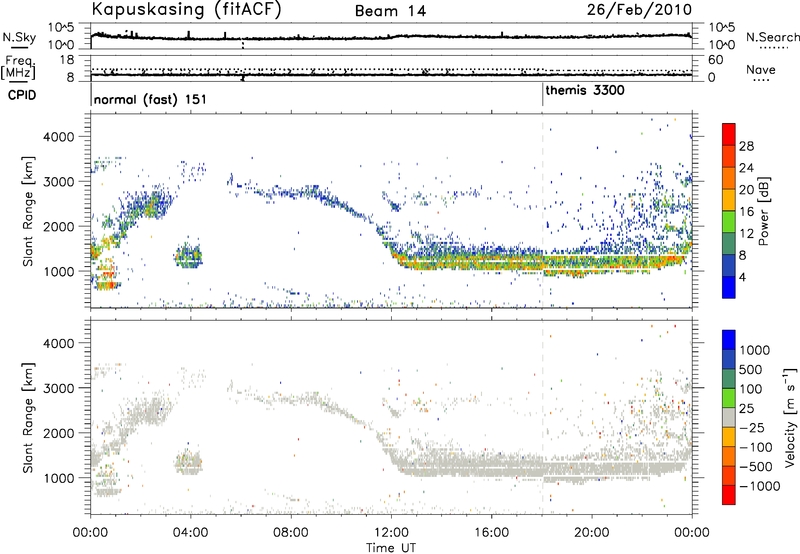Click the '500' velocity colorbar value

pyautogui.click(x=751, y=370)
